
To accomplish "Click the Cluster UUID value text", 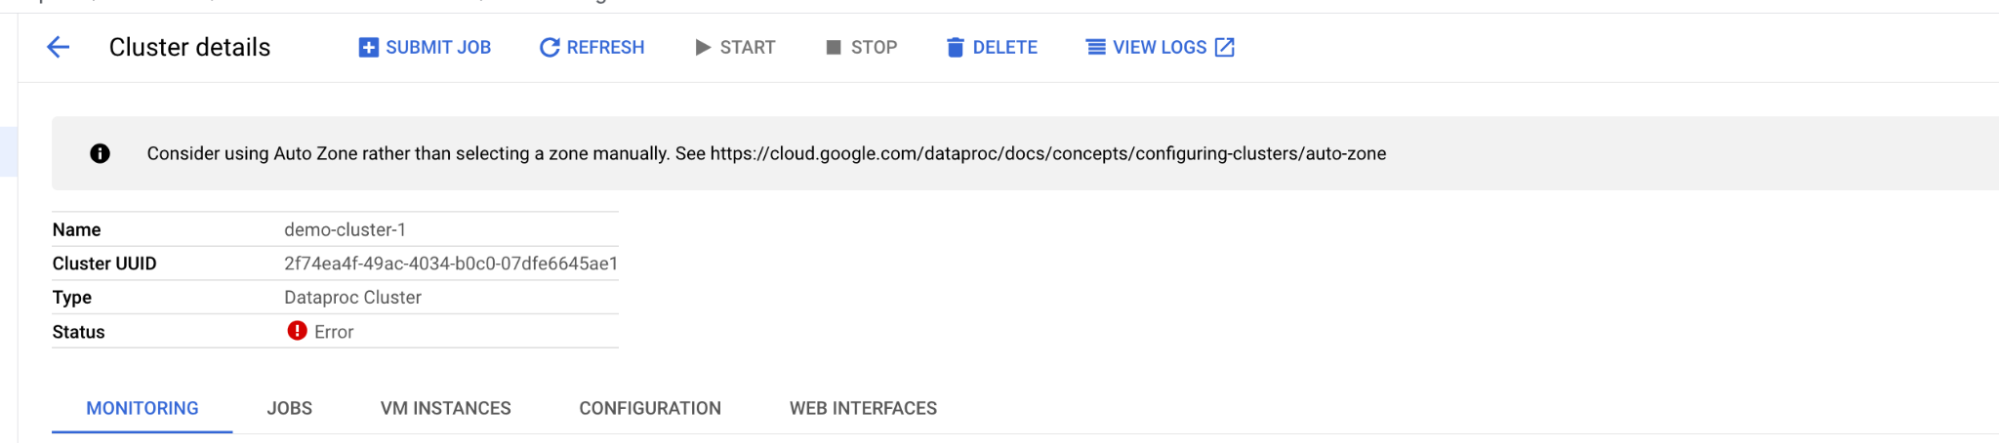I will coord(451,263).
